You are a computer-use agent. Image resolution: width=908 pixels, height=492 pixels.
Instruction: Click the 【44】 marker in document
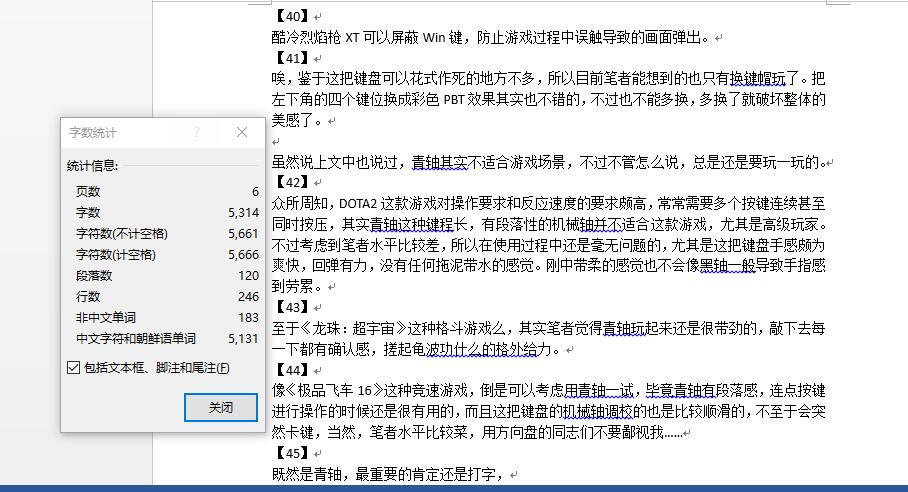point(292,370)
